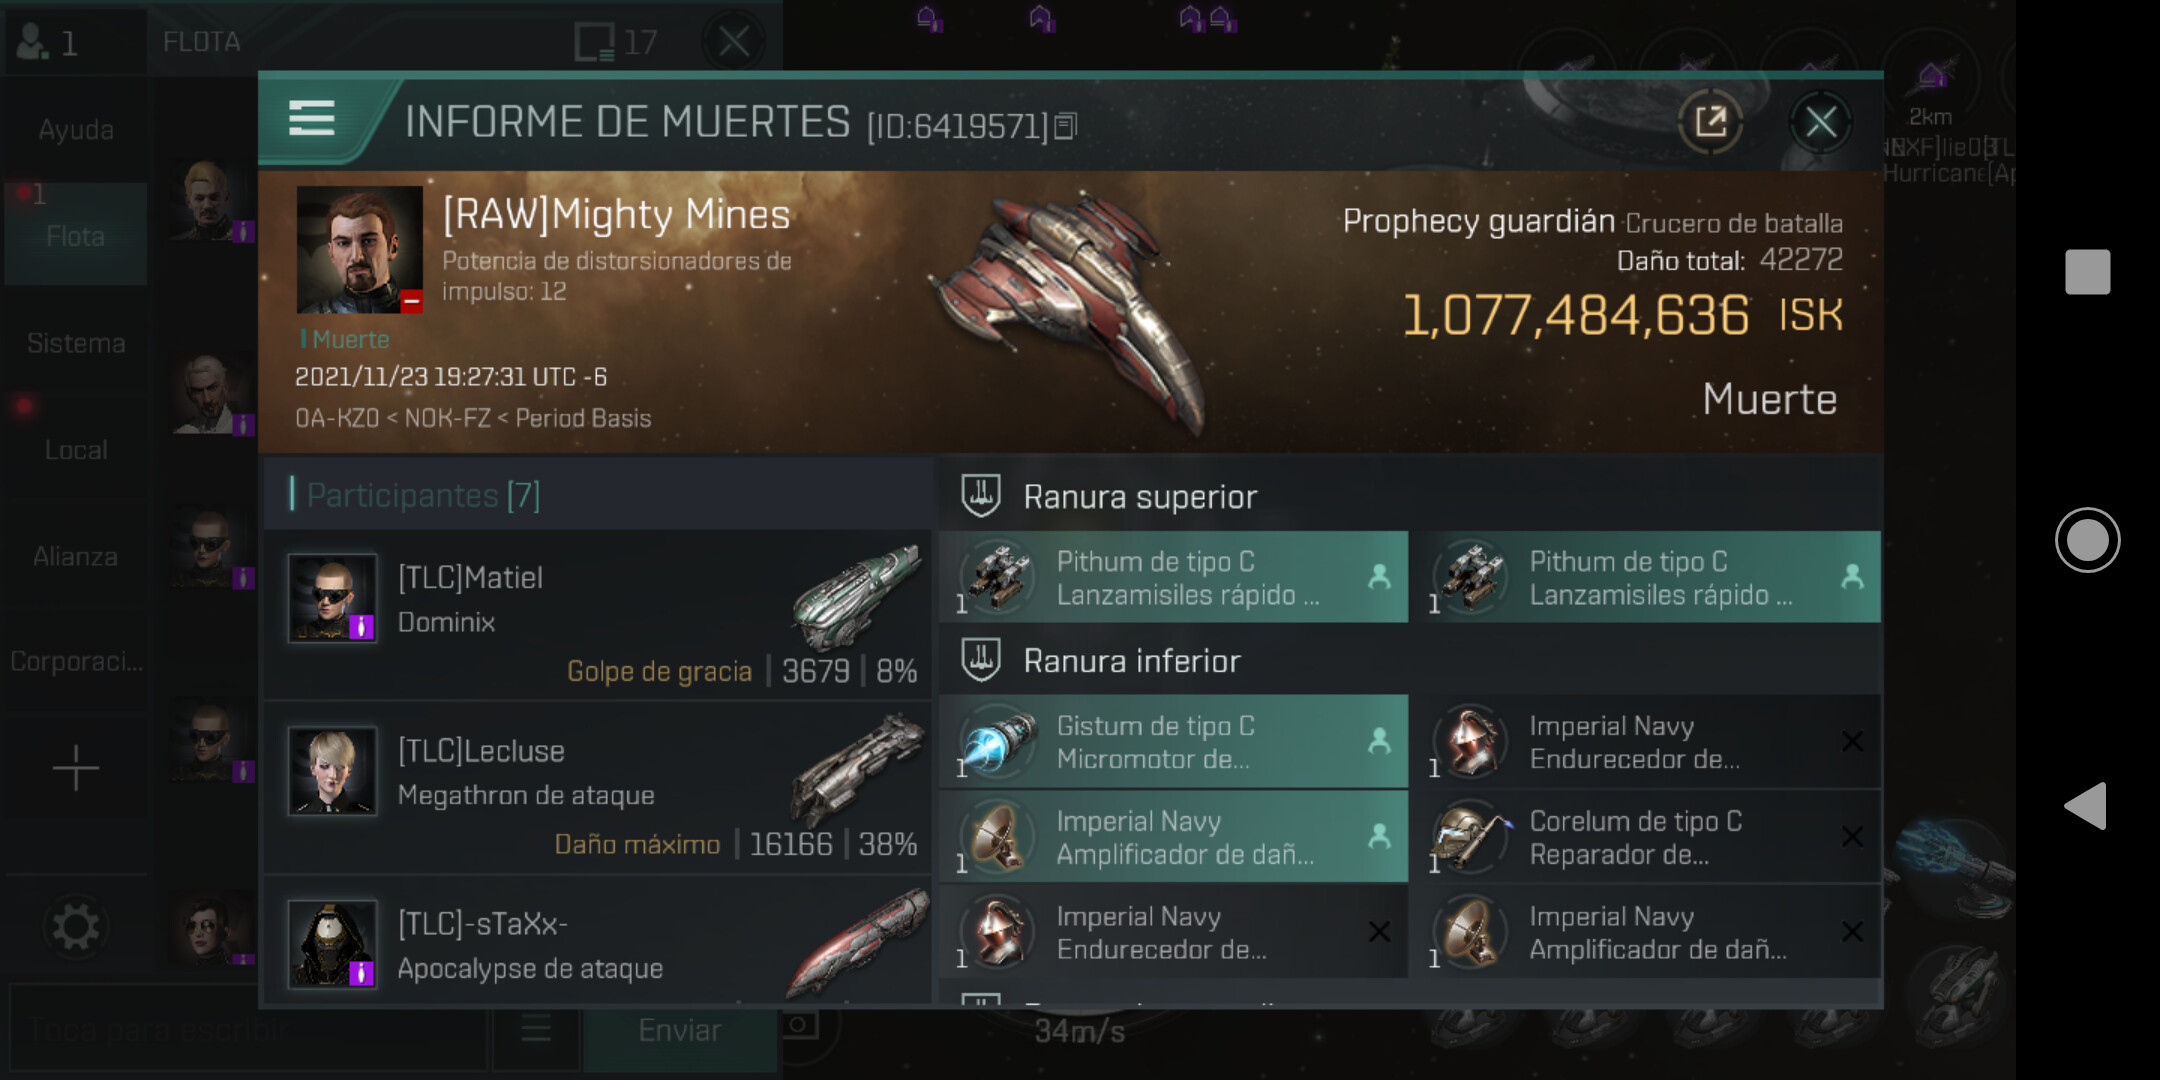Add a new chat channel plus
The width and height of the screenshot is (2160, 1080).
click(76, 768)
